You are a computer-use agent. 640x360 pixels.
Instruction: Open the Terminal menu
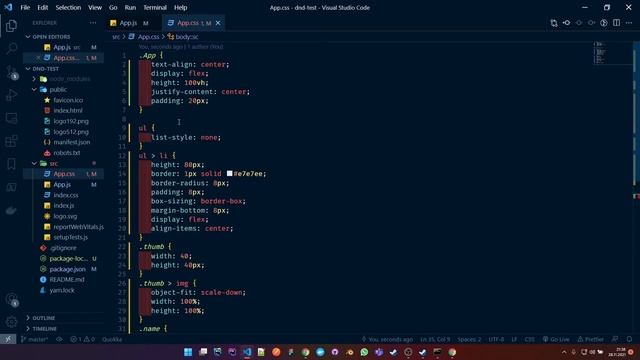point(155,7)
